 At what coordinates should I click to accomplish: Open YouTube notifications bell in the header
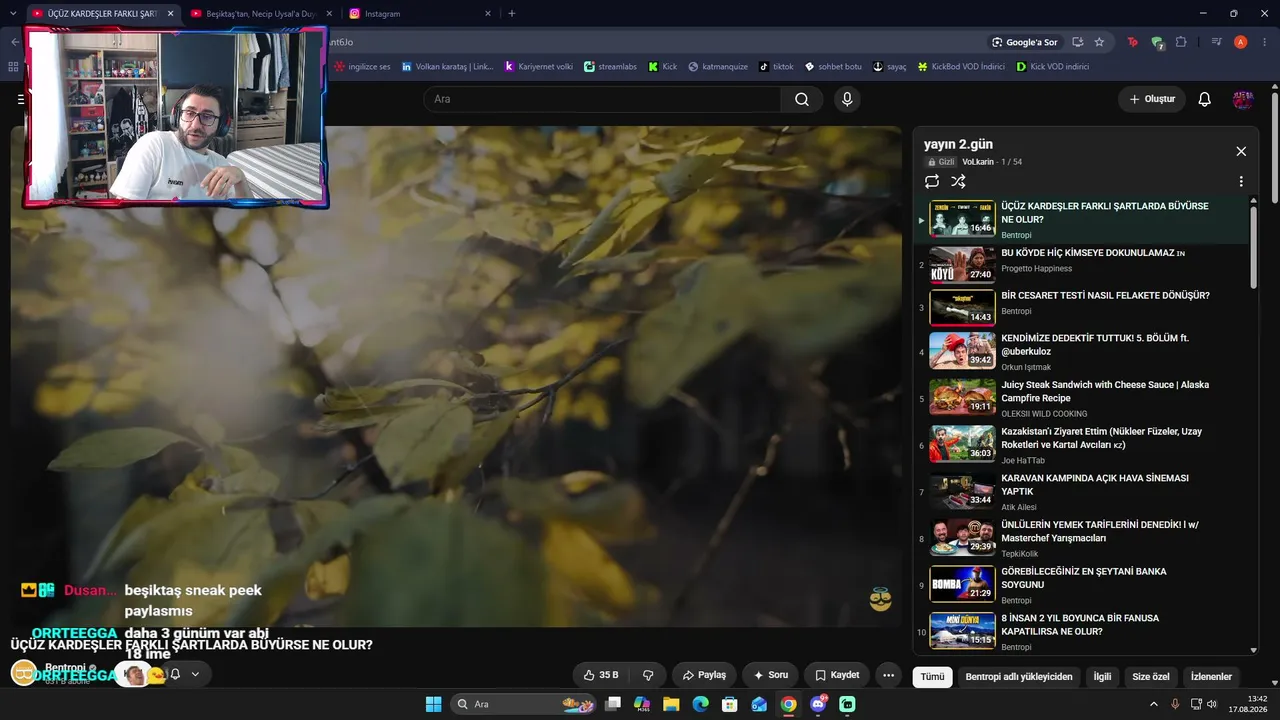1205,99
